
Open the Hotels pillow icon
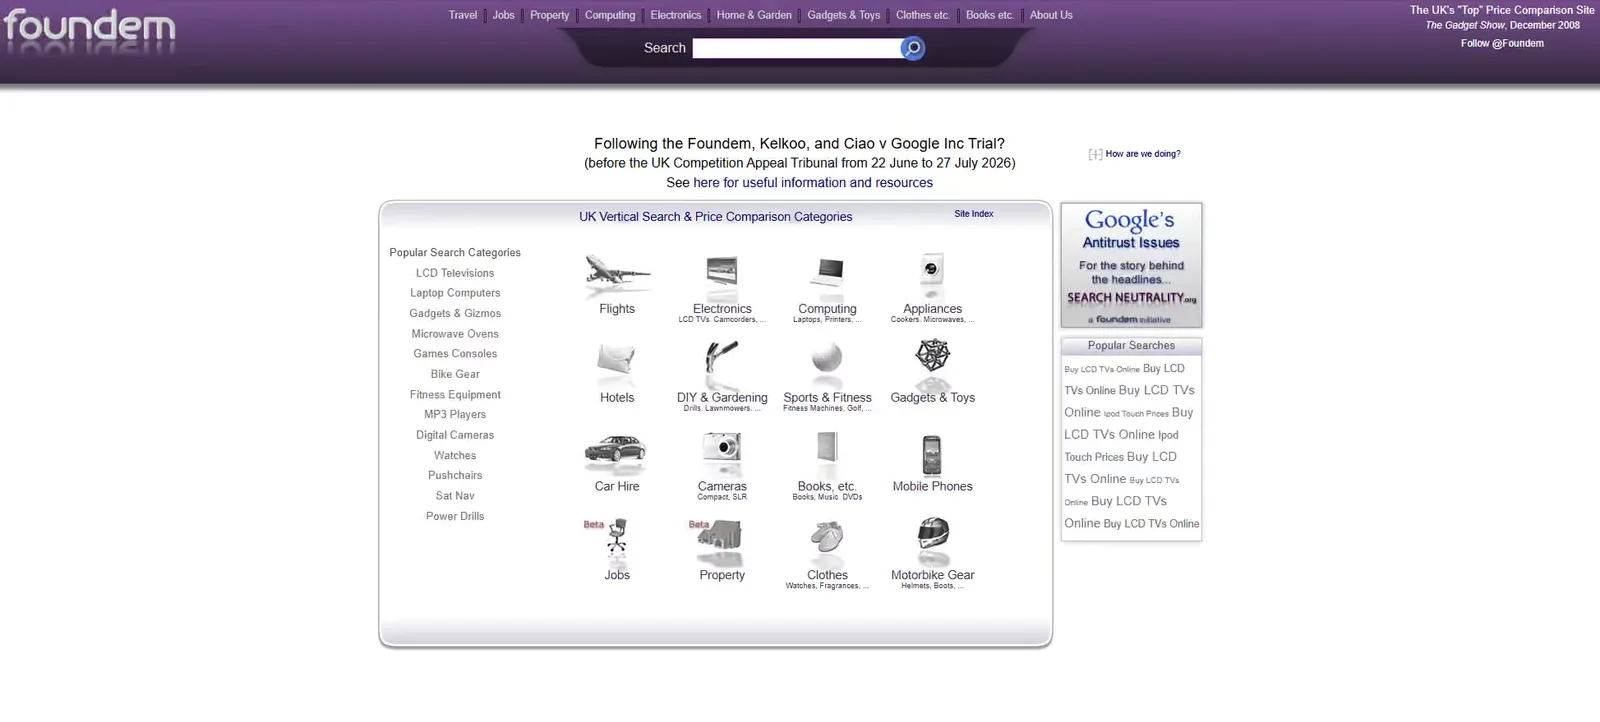coord(616,358)
